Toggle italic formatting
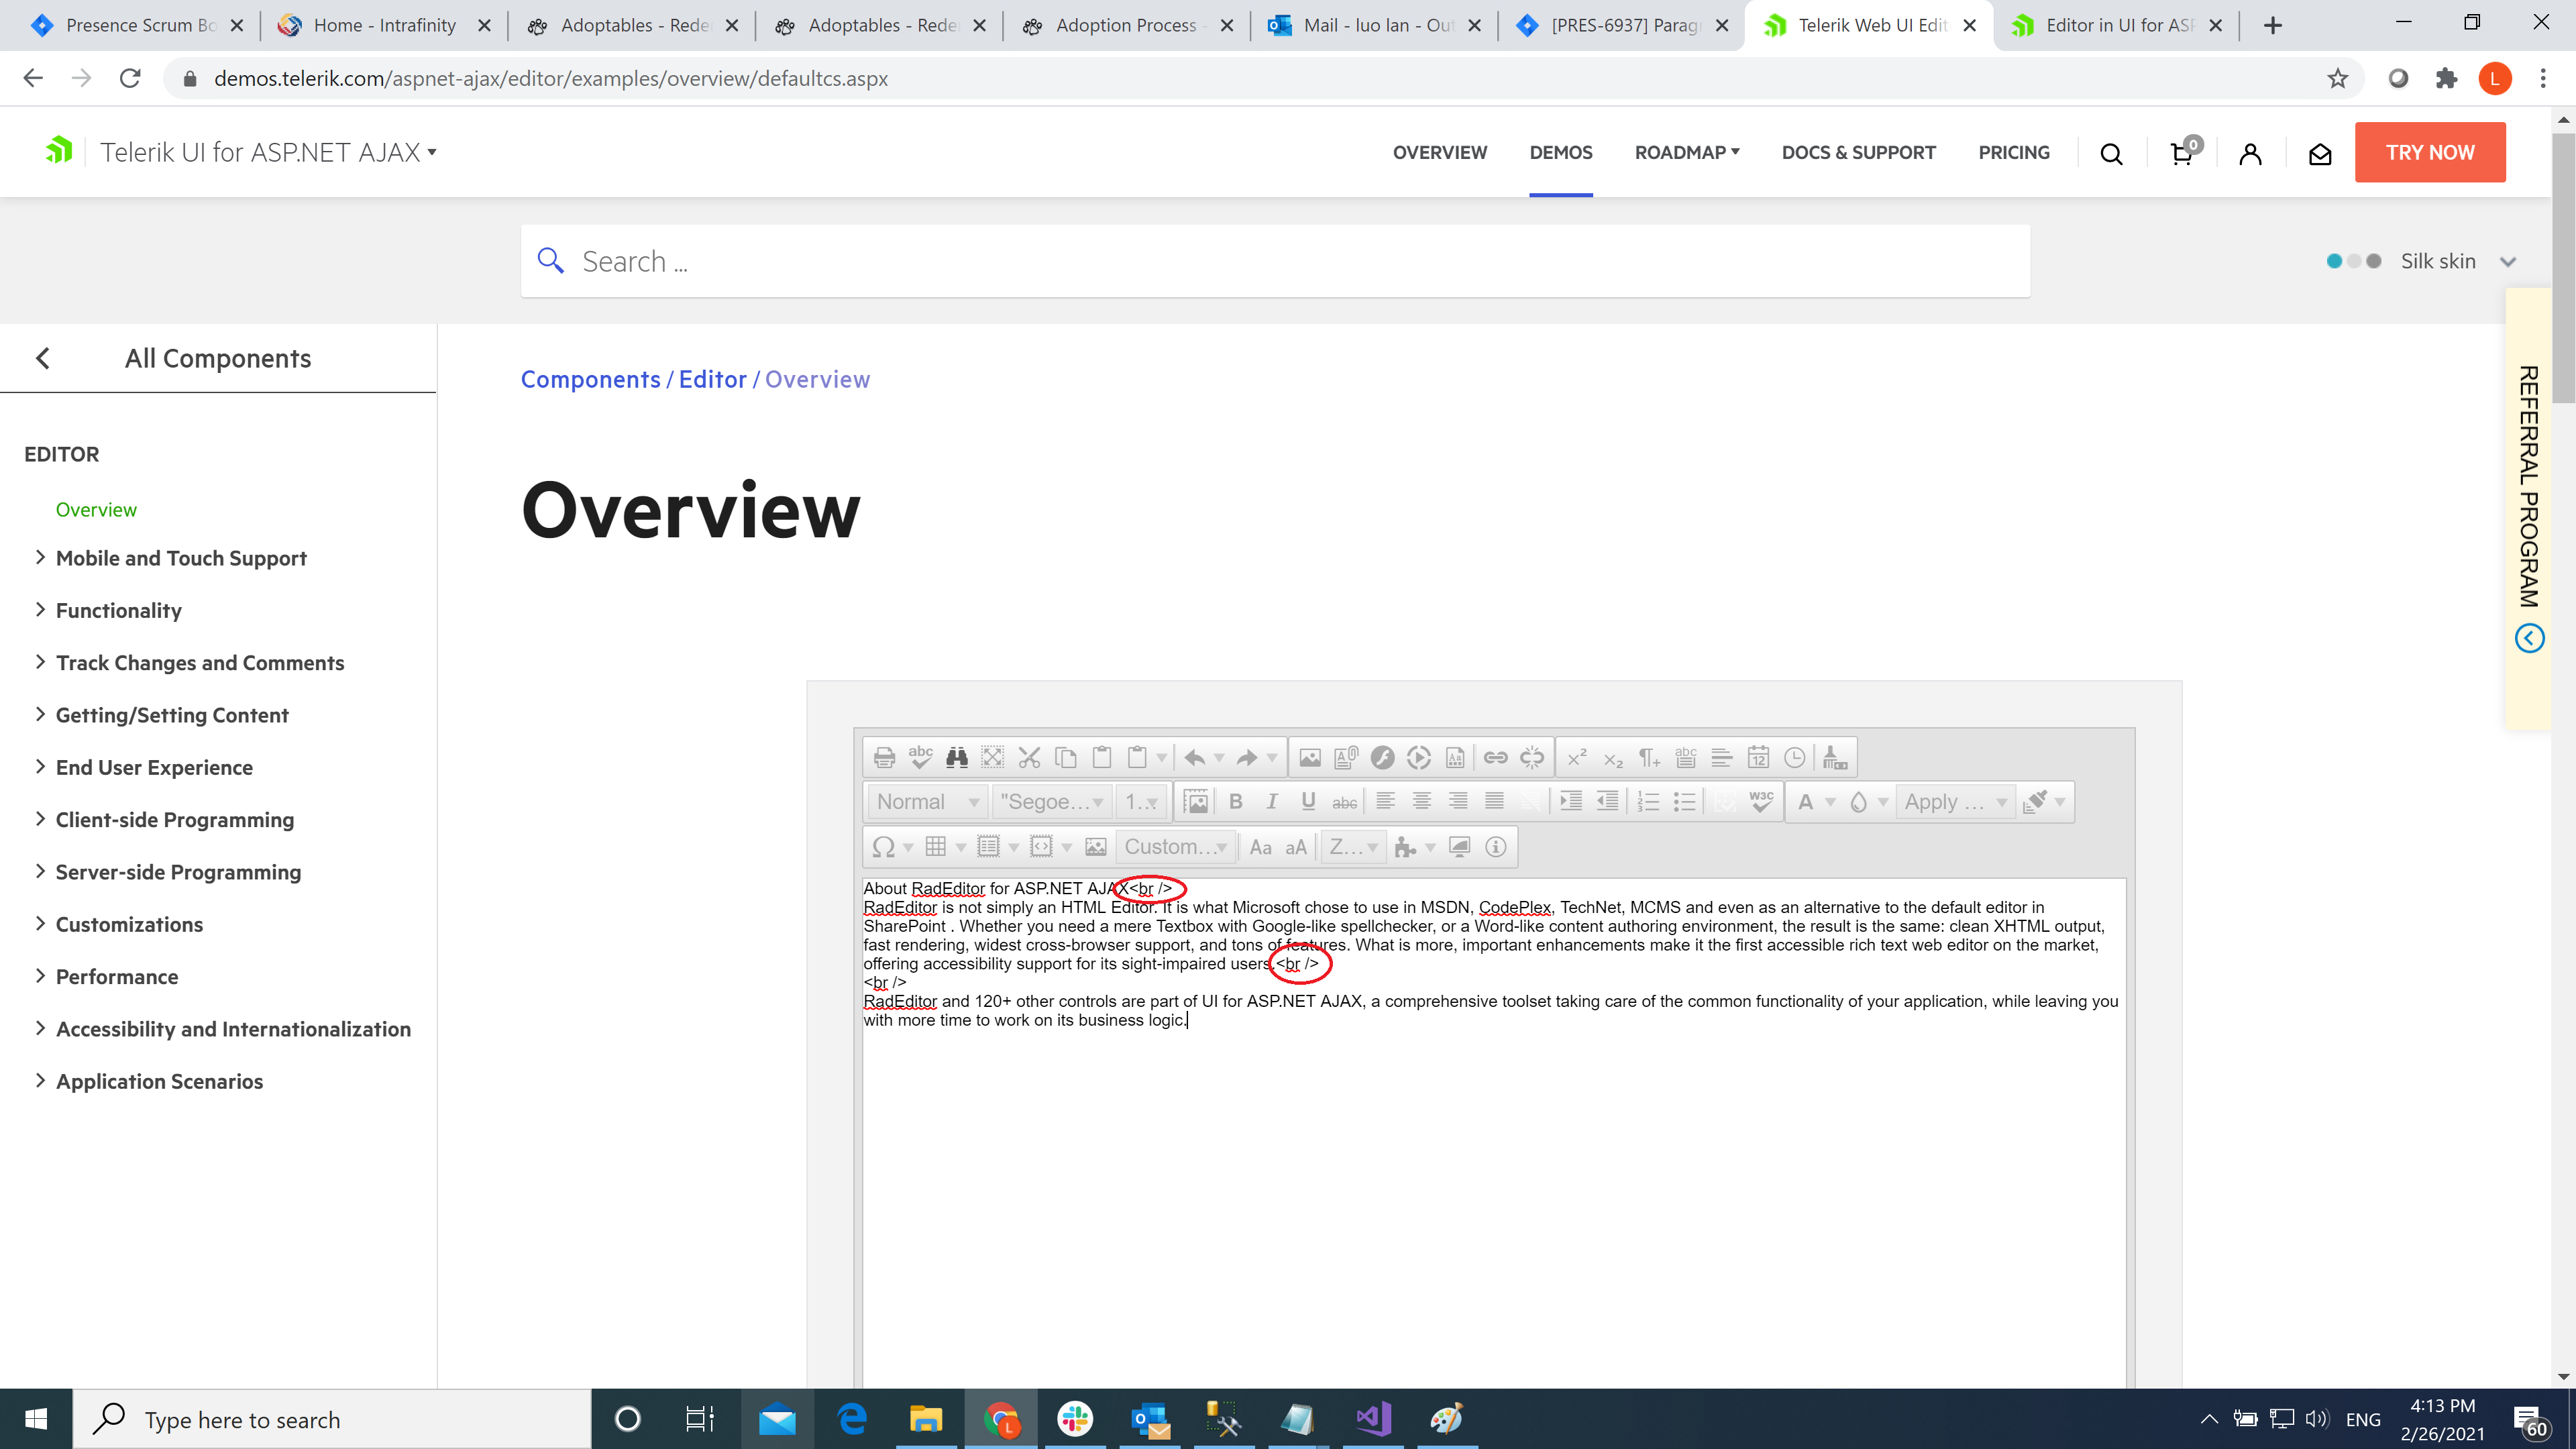This screenshot has width=2576, height=1449. 1272,802
